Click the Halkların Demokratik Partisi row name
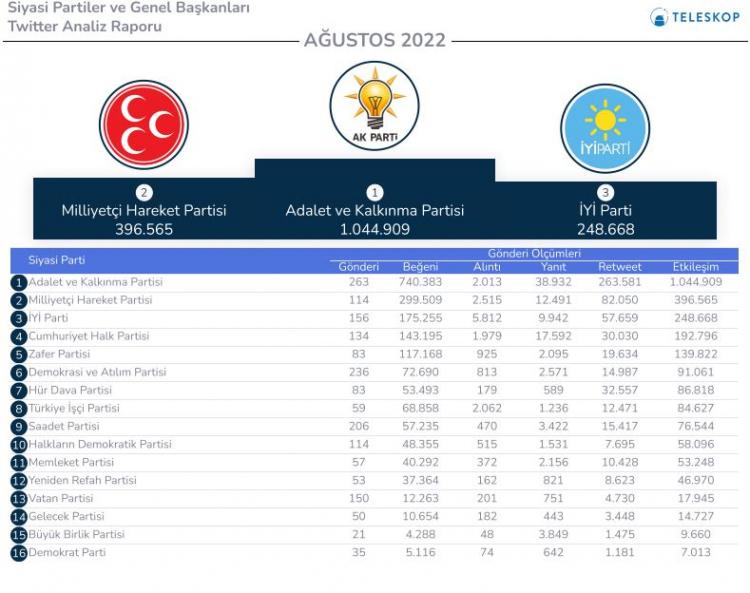Image resolution: width=750 pixels, height=593 pixels. point(99,444)
